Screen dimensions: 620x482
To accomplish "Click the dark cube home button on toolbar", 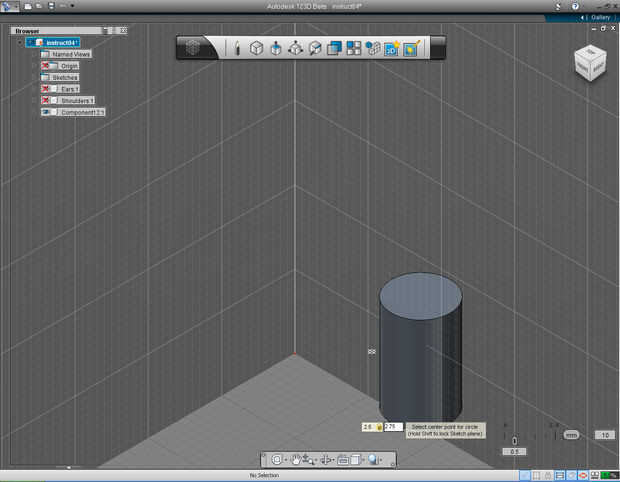I will tap(193, 48).
